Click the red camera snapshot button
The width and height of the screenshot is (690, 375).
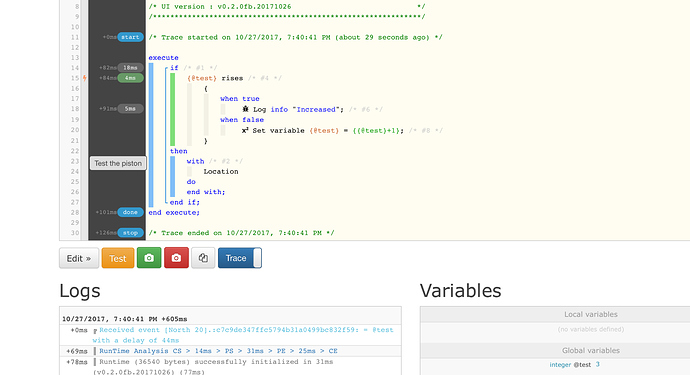[176, 258]
